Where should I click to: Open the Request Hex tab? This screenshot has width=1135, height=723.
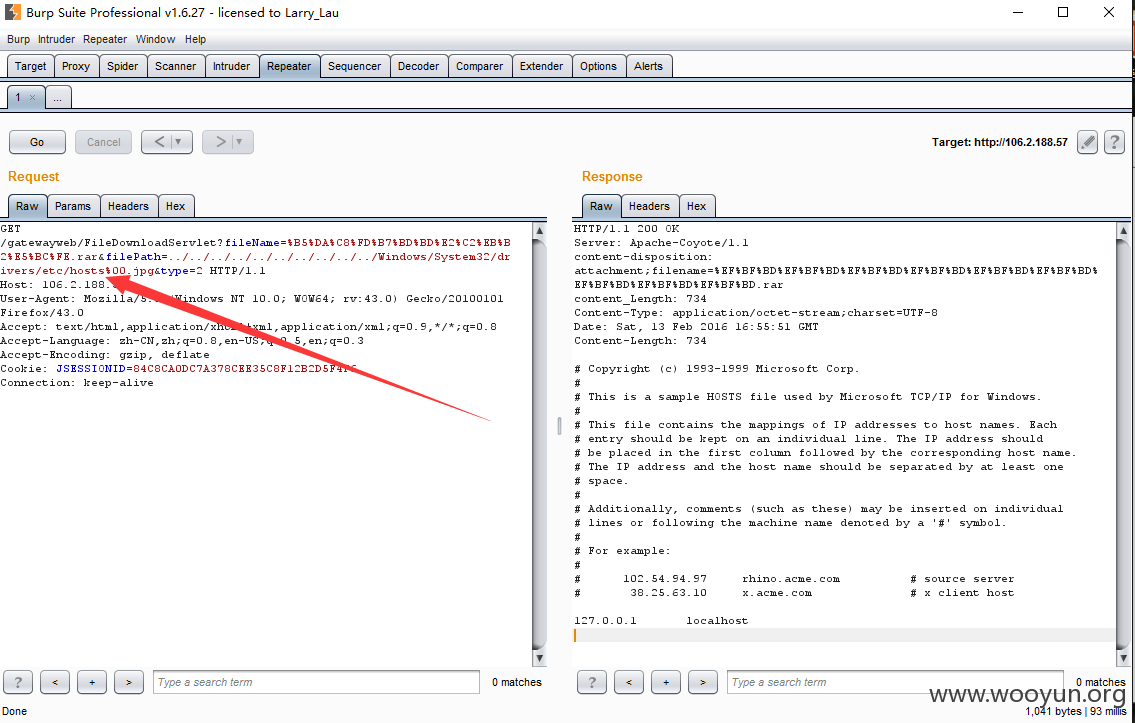pyautogui.click(x=176, y=206)
